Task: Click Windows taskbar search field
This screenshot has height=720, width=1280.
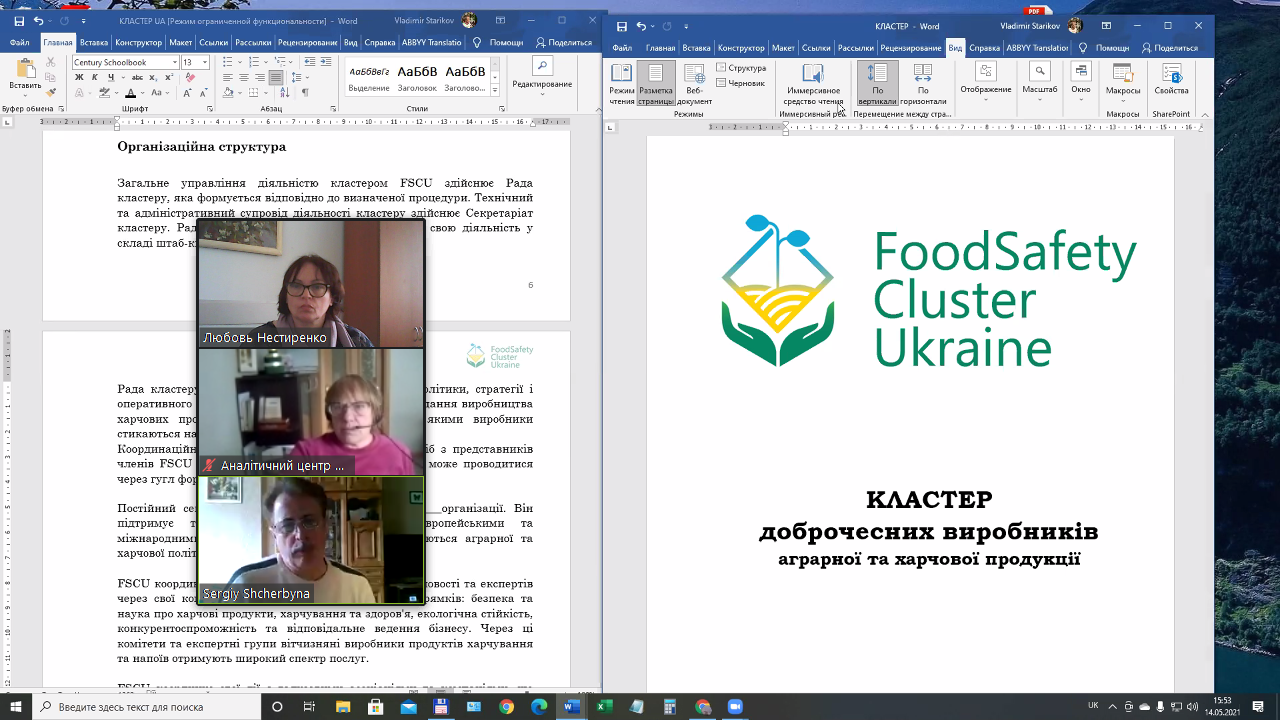Action: click(x=146, y=707)
